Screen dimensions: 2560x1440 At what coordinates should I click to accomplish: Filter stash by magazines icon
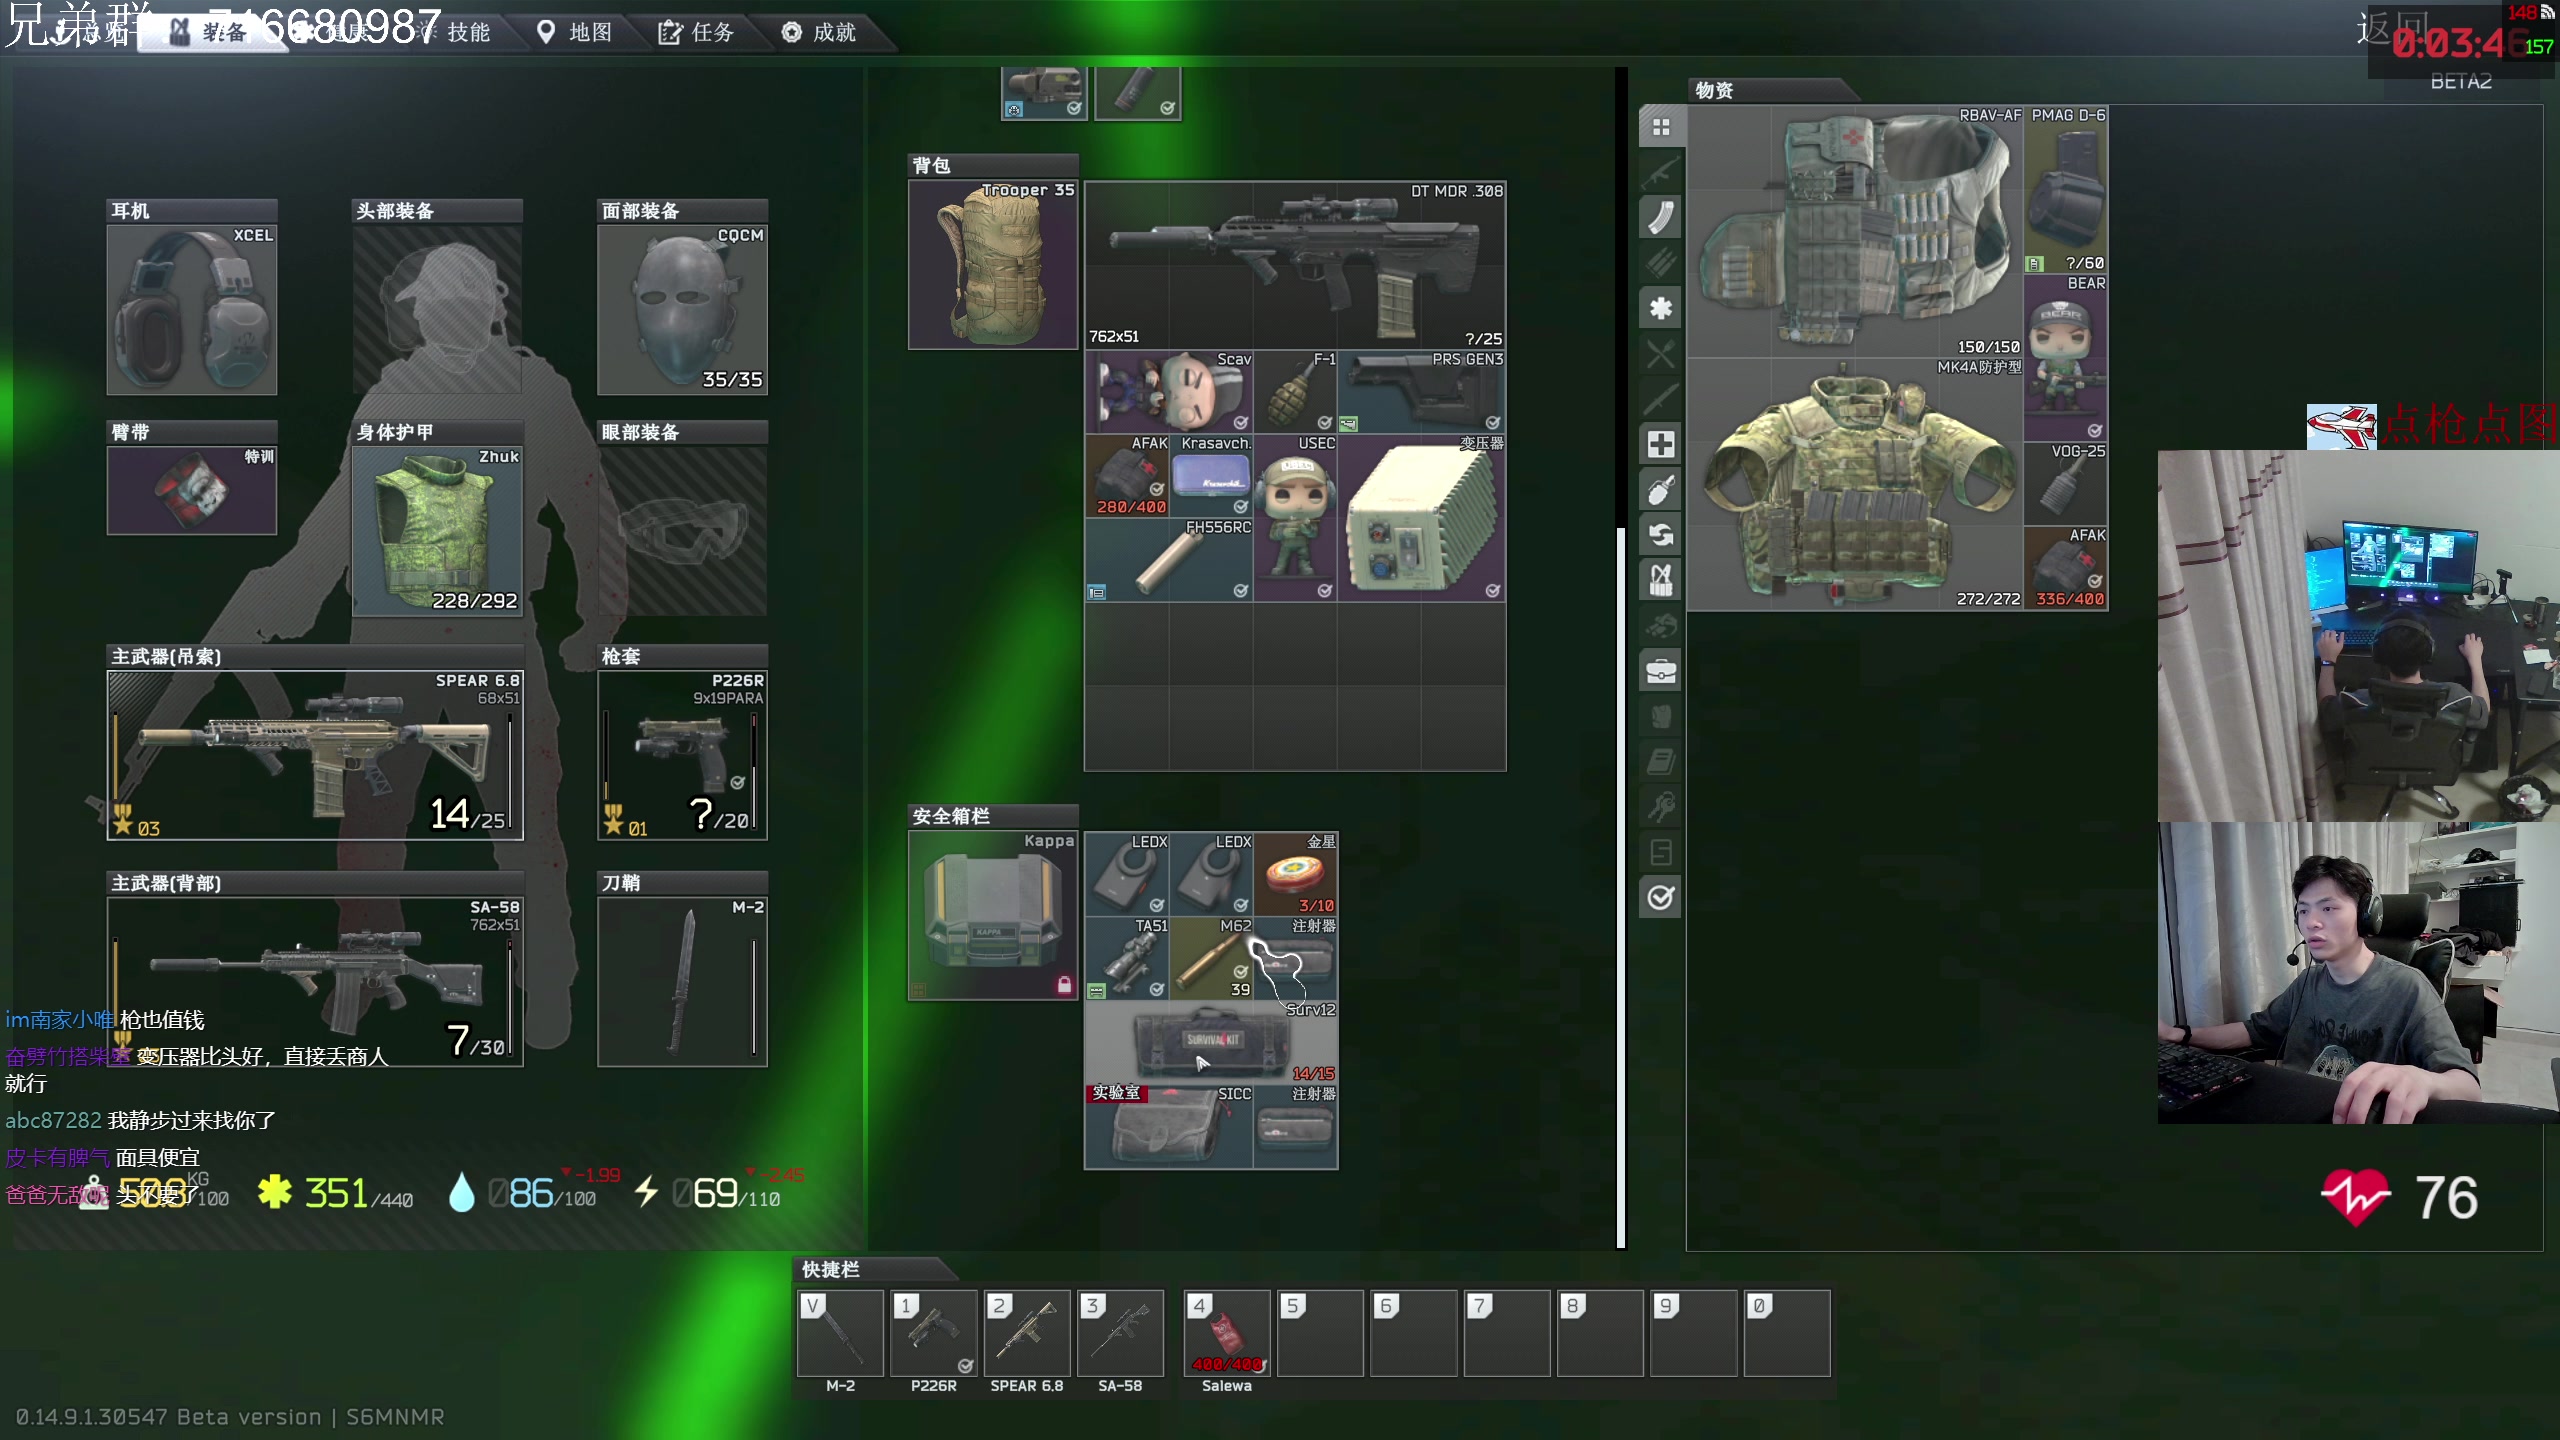click(x=1661, y=217)
